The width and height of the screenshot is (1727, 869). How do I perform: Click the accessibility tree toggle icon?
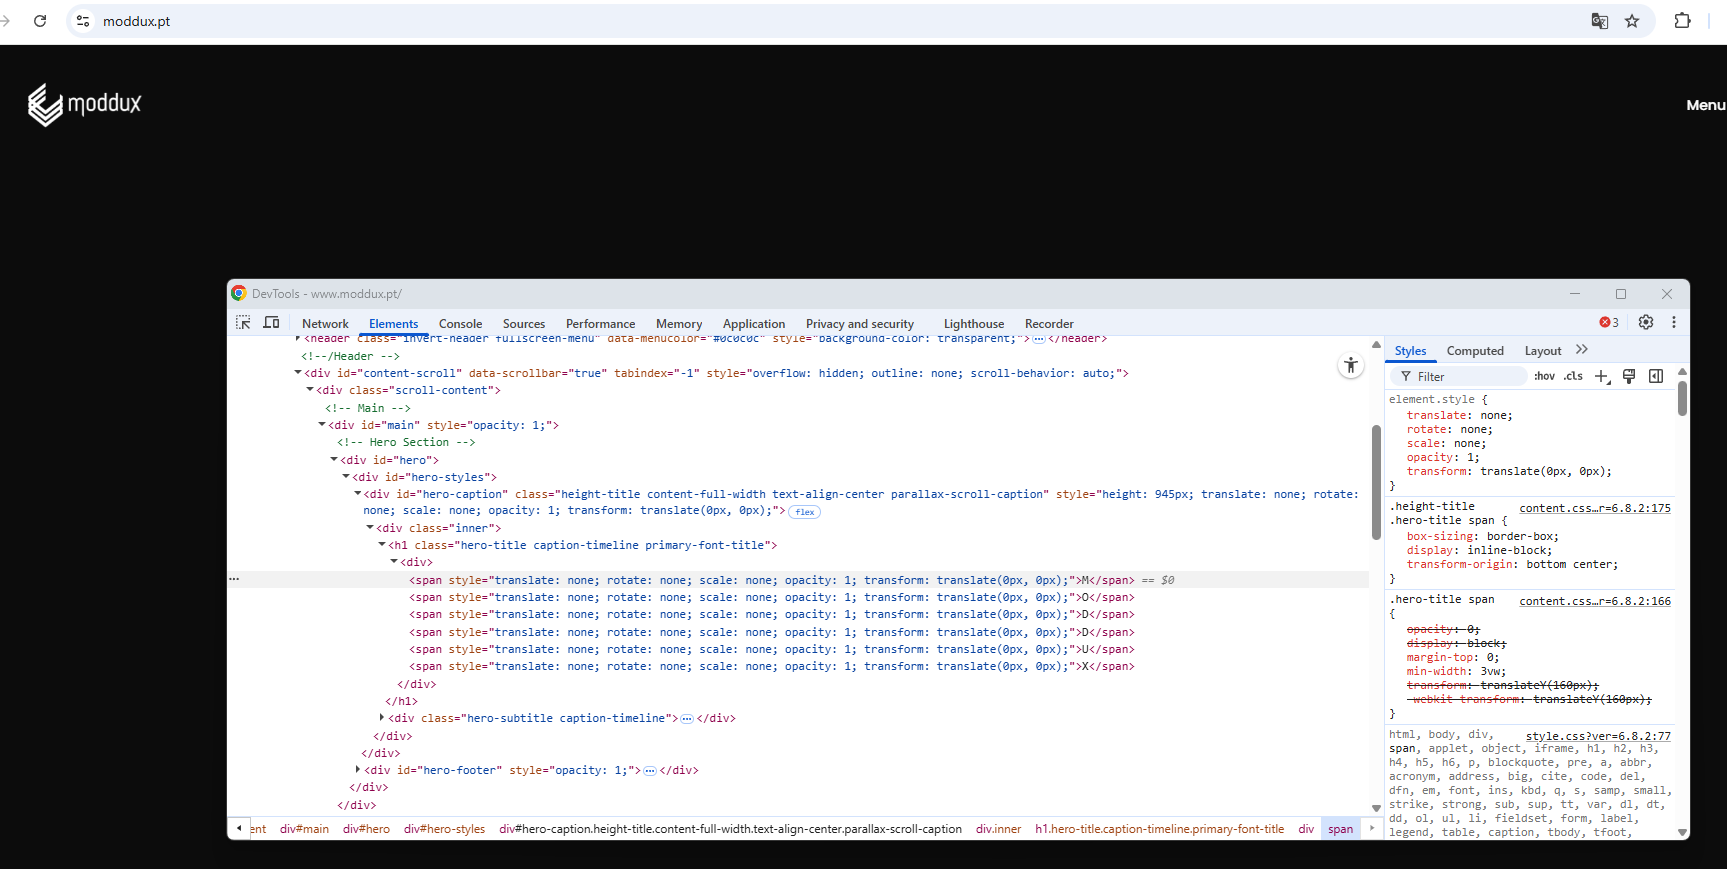pyautogui.click(x=1351, y=365)
